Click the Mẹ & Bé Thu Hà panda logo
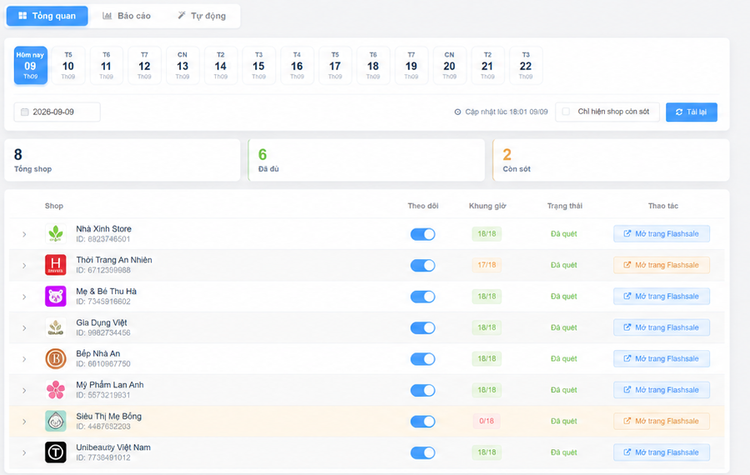The image size is (750, 475). (x=55, y=297)
